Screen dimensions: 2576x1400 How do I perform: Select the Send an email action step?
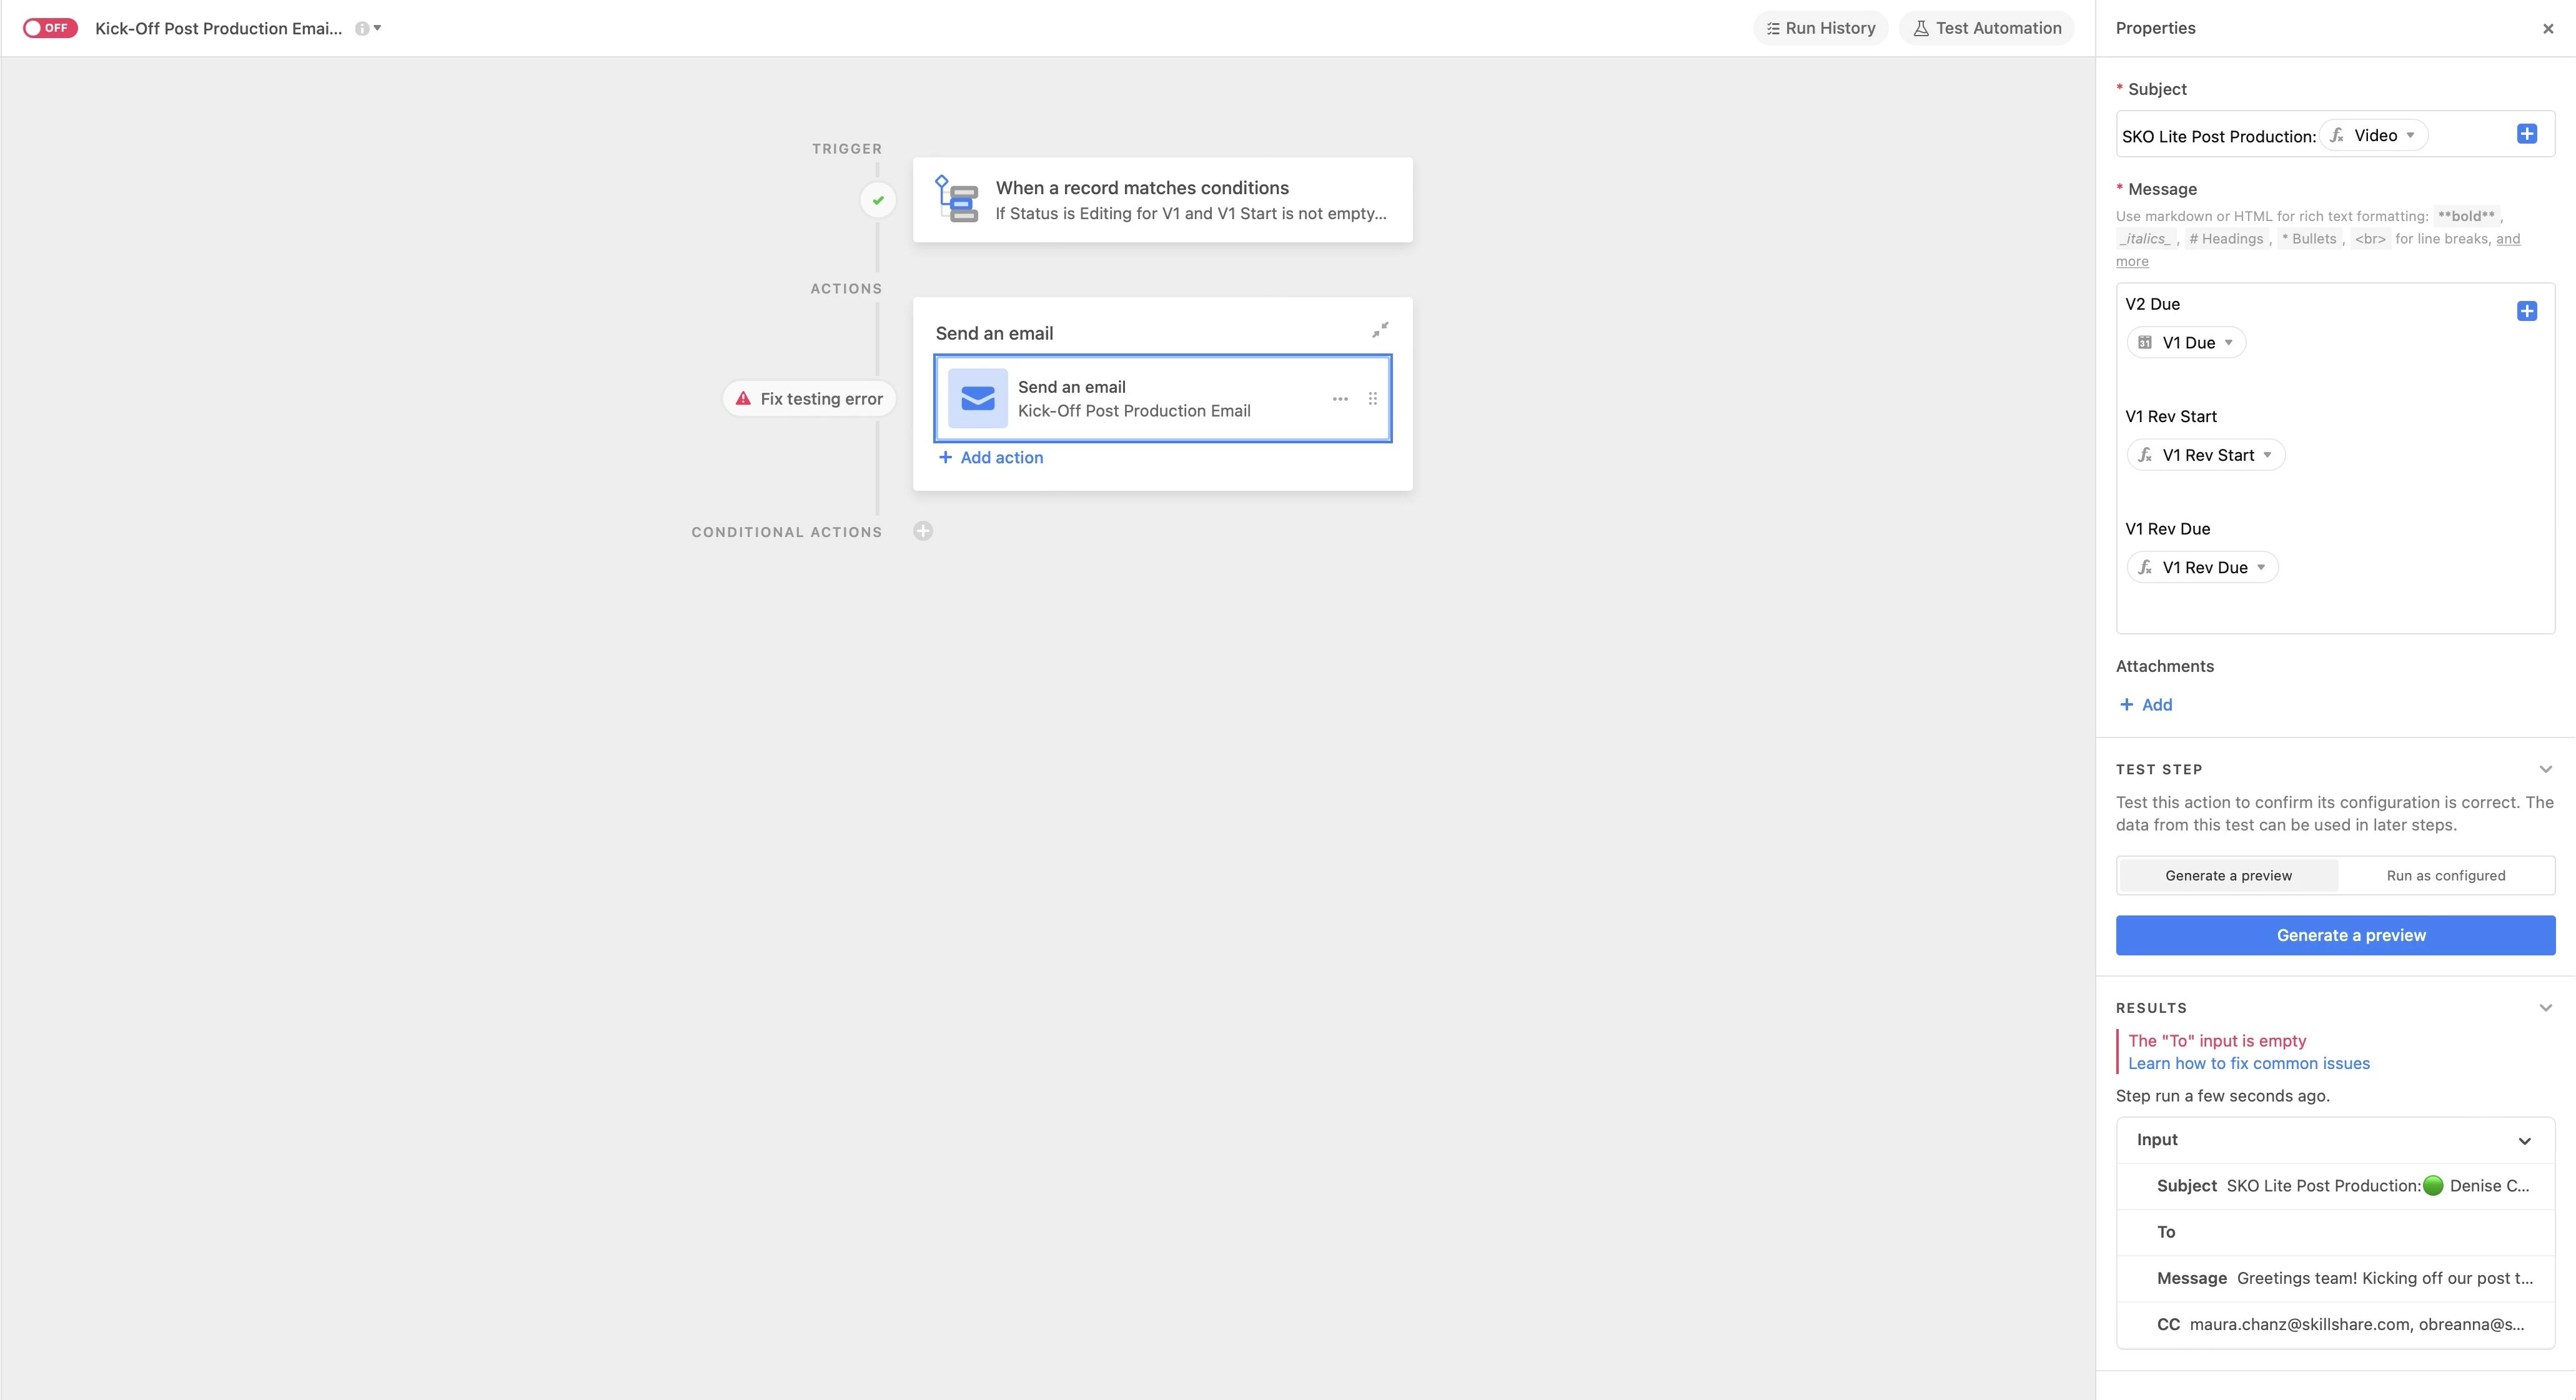click(x=1162, y=398)
